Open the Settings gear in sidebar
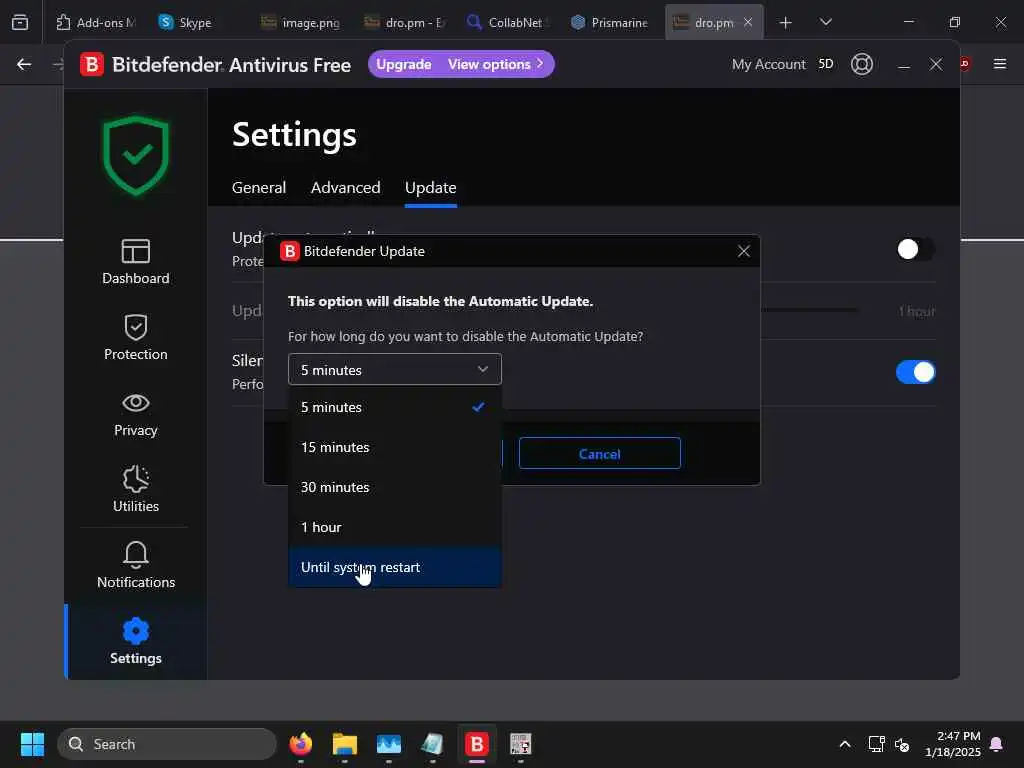Screen dimensions: 1024x768 click(x=136, y=642)
